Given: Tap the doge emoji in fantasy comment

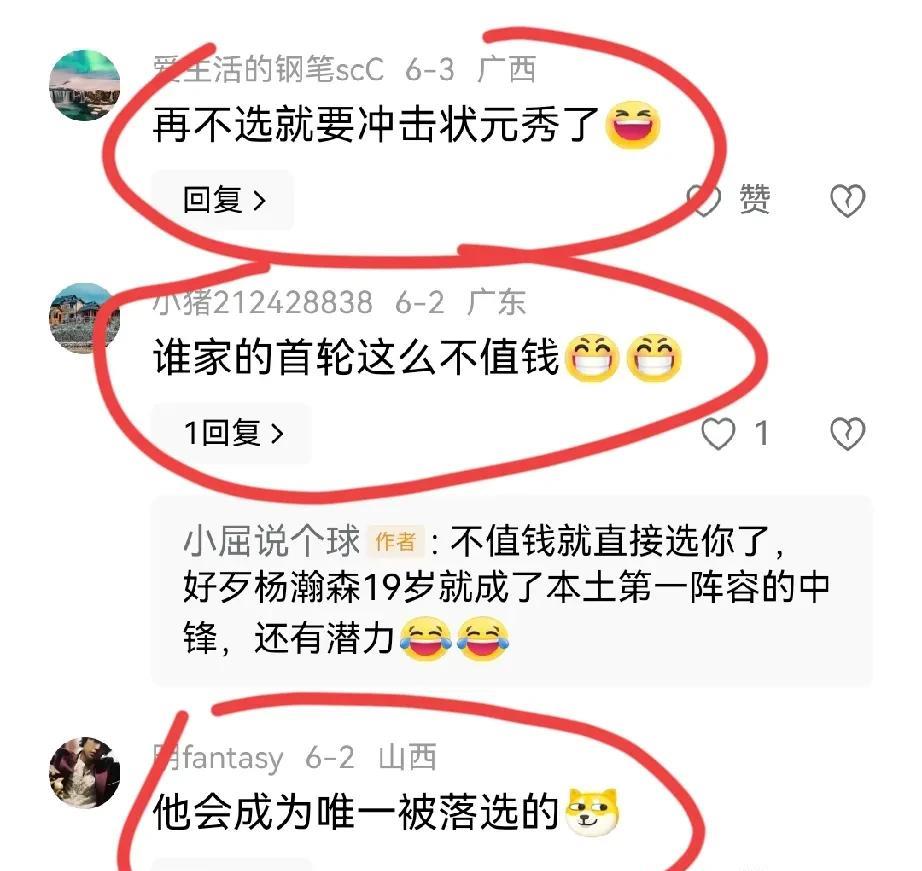Looking at the screenshot, I should [592, 813].
